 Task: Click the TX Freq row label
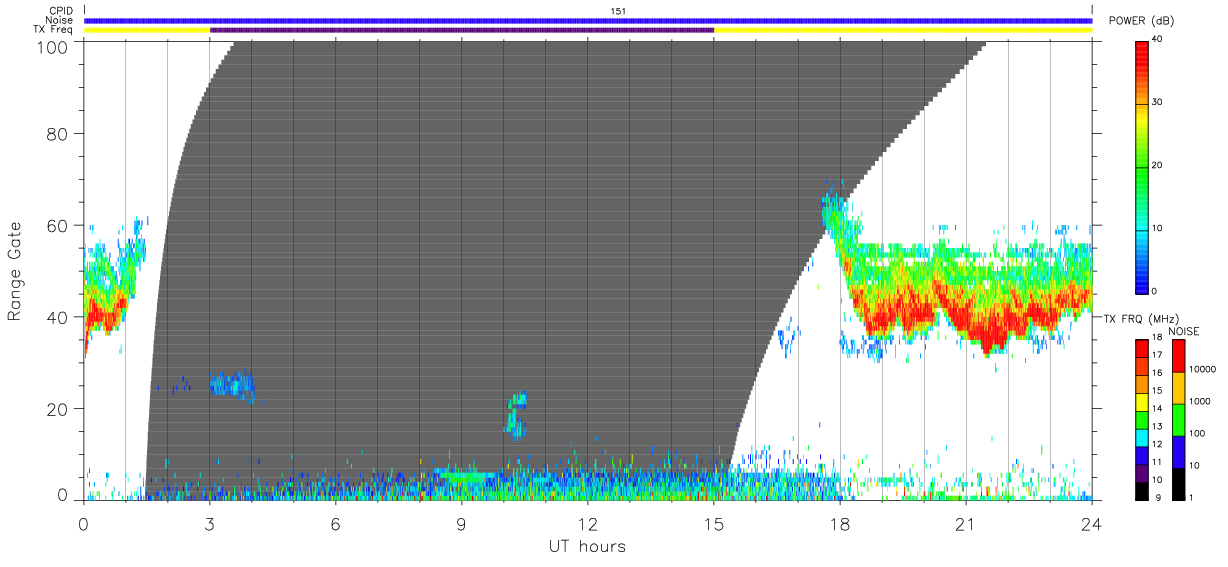coord(55,30)
